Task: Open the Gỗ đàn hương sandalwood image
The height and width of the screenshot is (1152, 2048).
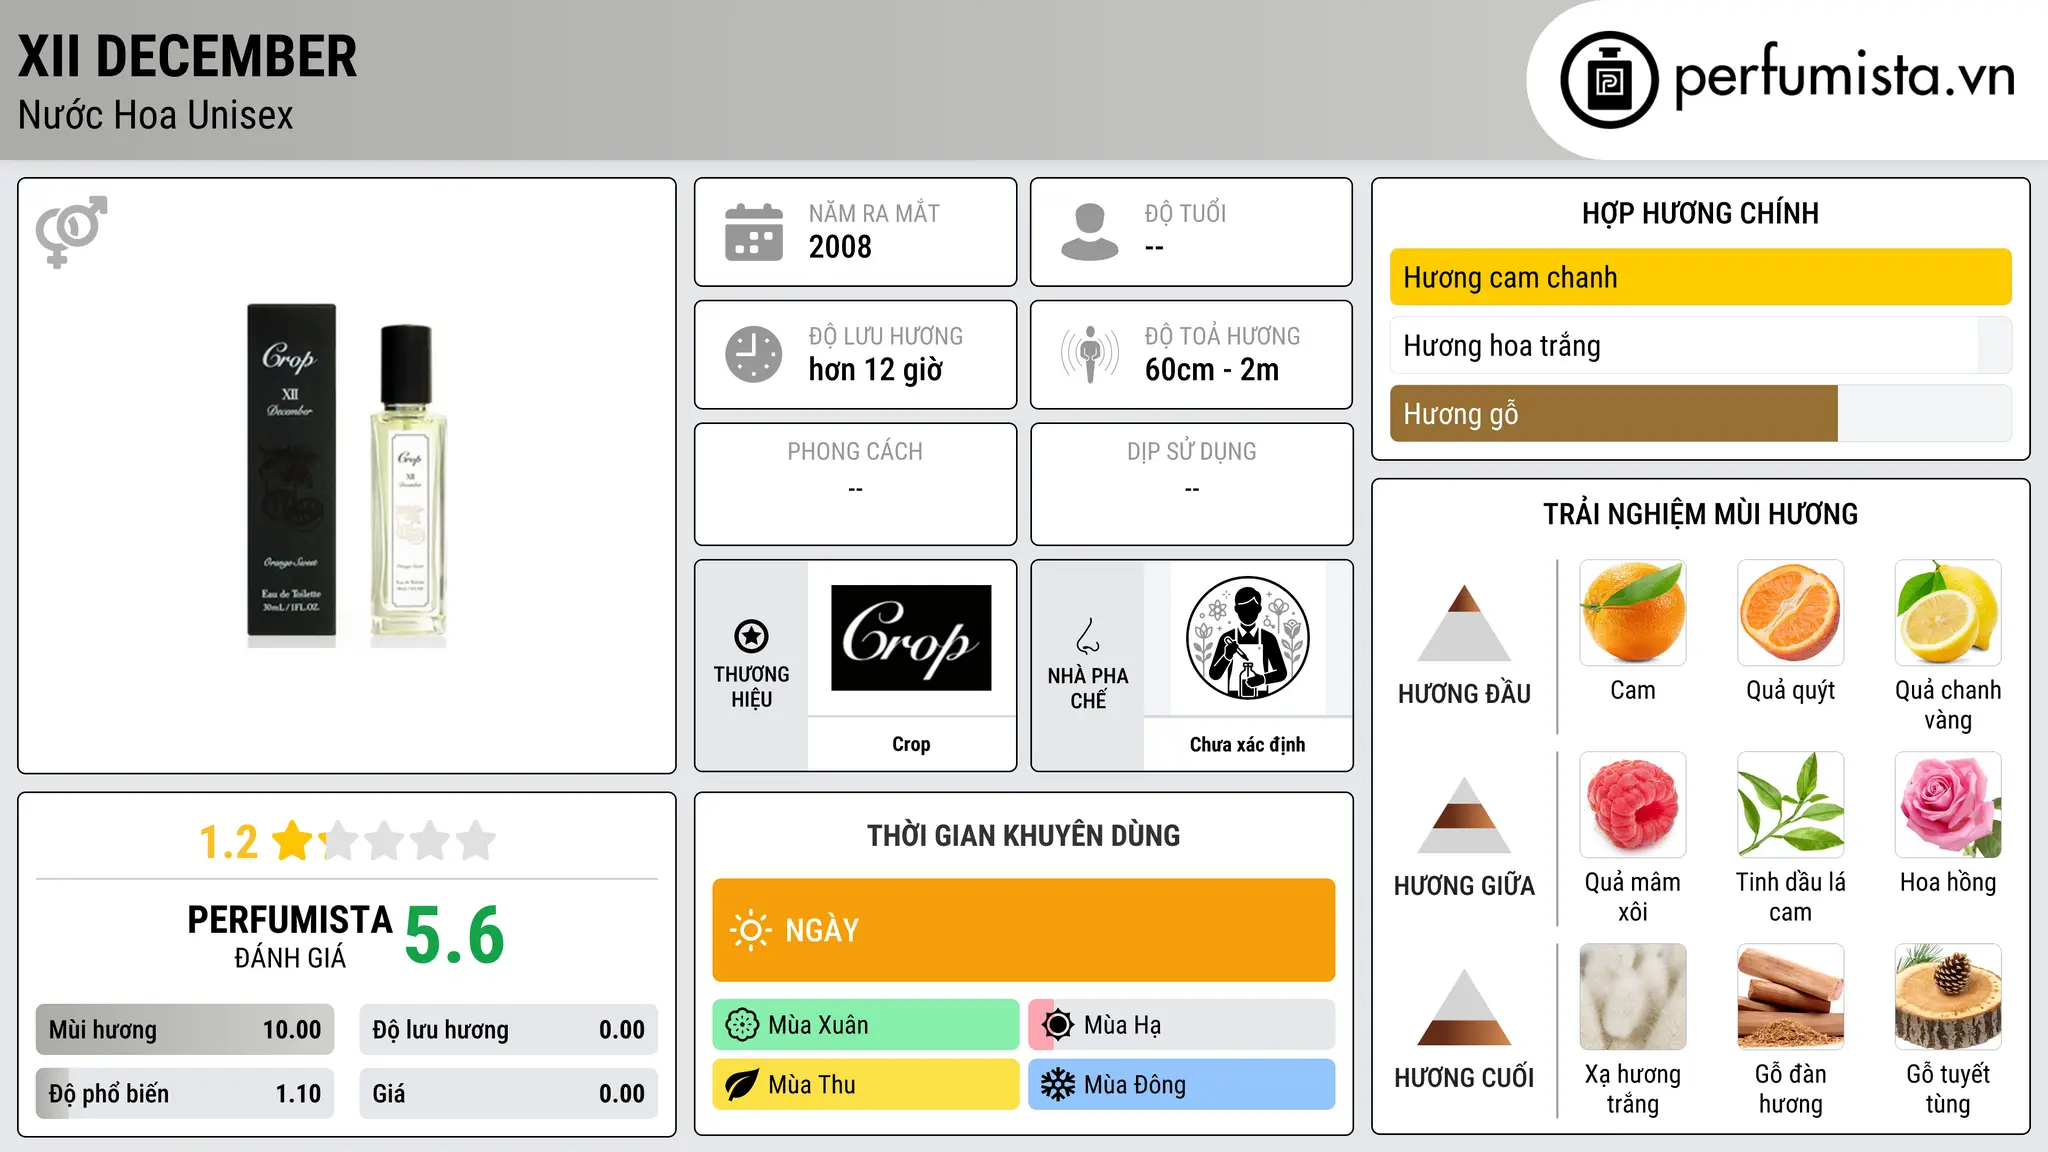Action: tap(1791, 997)
